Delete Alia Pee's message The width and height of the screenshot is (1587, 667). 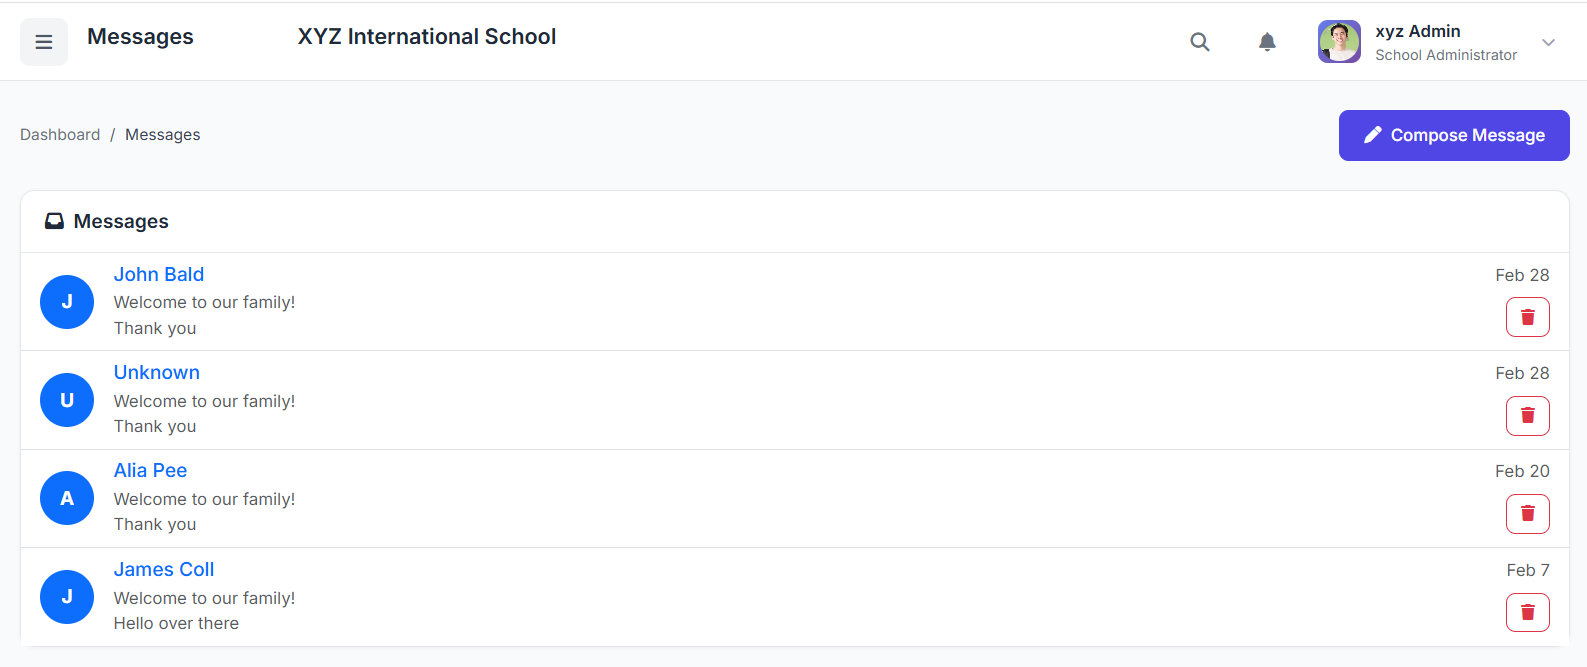pyautogui.click(x=1528, y=514)
